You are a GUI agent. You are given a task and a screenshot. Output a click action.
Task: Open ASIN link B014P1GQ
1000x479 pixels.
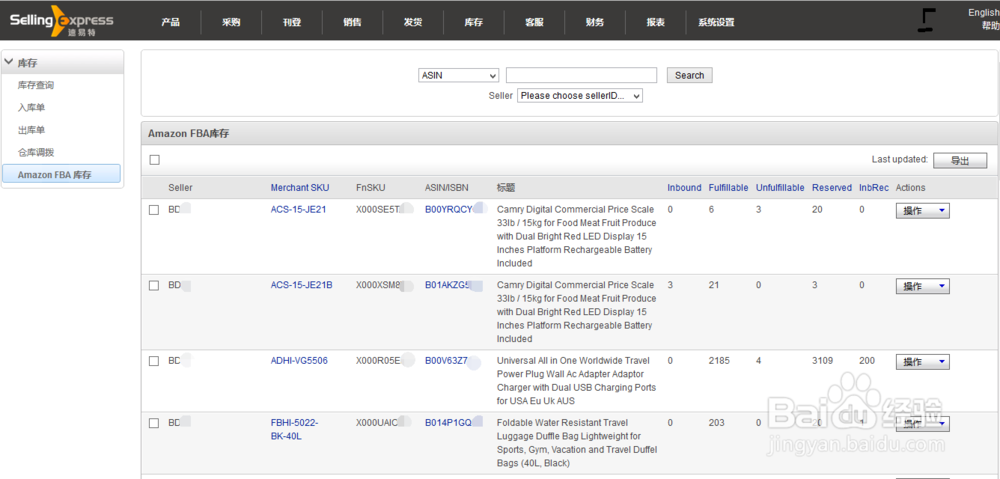point(448,422)
